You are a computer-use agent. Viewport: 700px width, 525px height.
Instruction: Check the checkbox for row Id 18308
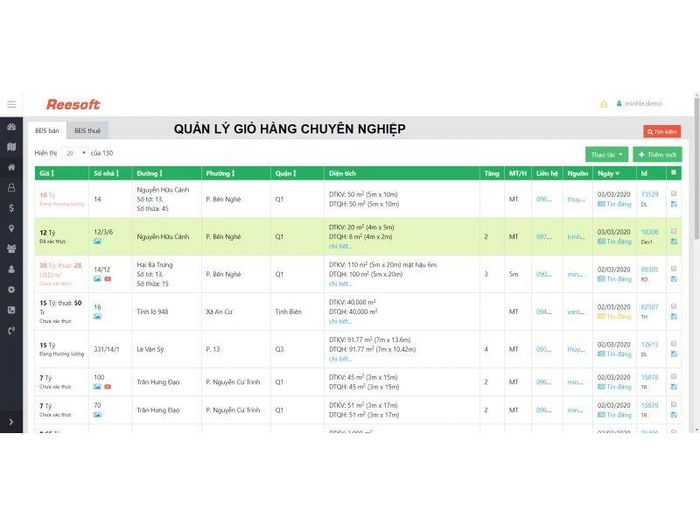674,231
